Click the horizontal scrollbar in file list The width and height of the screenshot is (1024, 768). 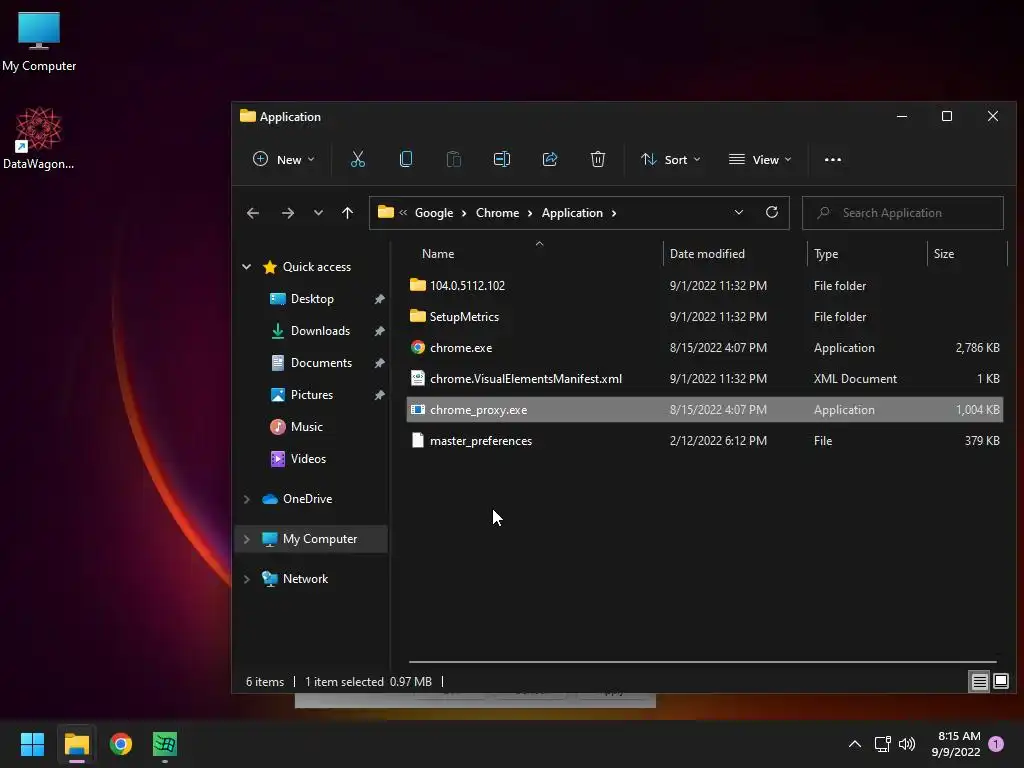pos(702,662)
